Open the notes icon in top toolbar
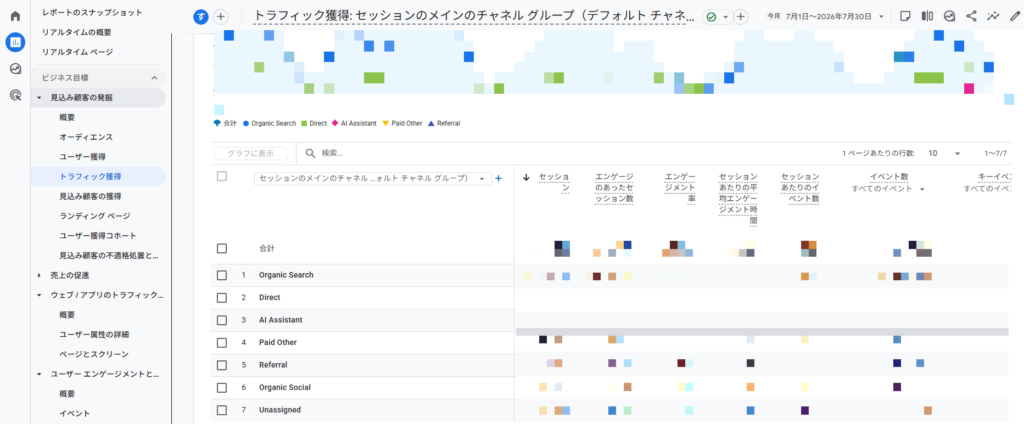1024x424 pixels. [905, 16]
